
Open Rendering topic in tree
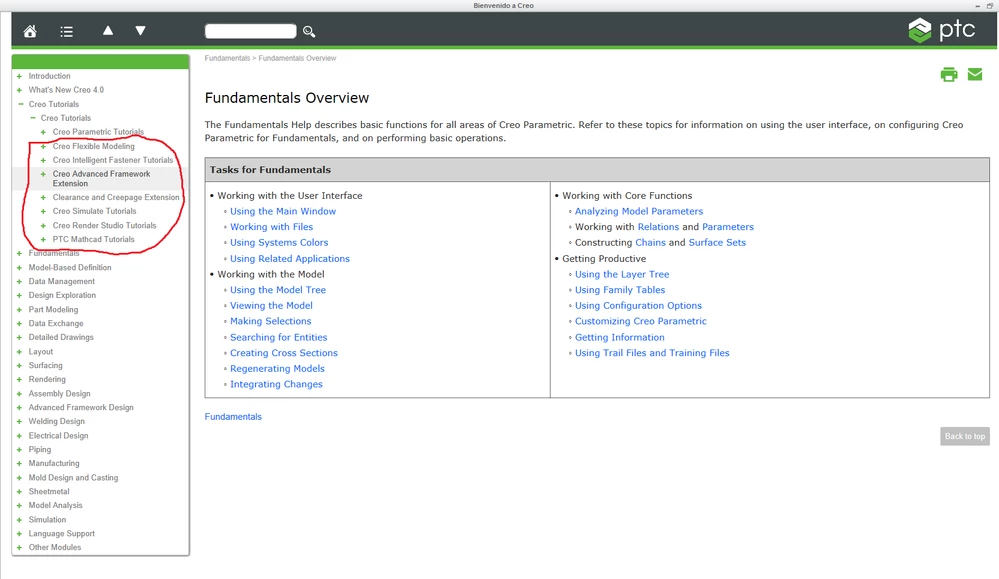pyautogui.click(x=47, y=379)
